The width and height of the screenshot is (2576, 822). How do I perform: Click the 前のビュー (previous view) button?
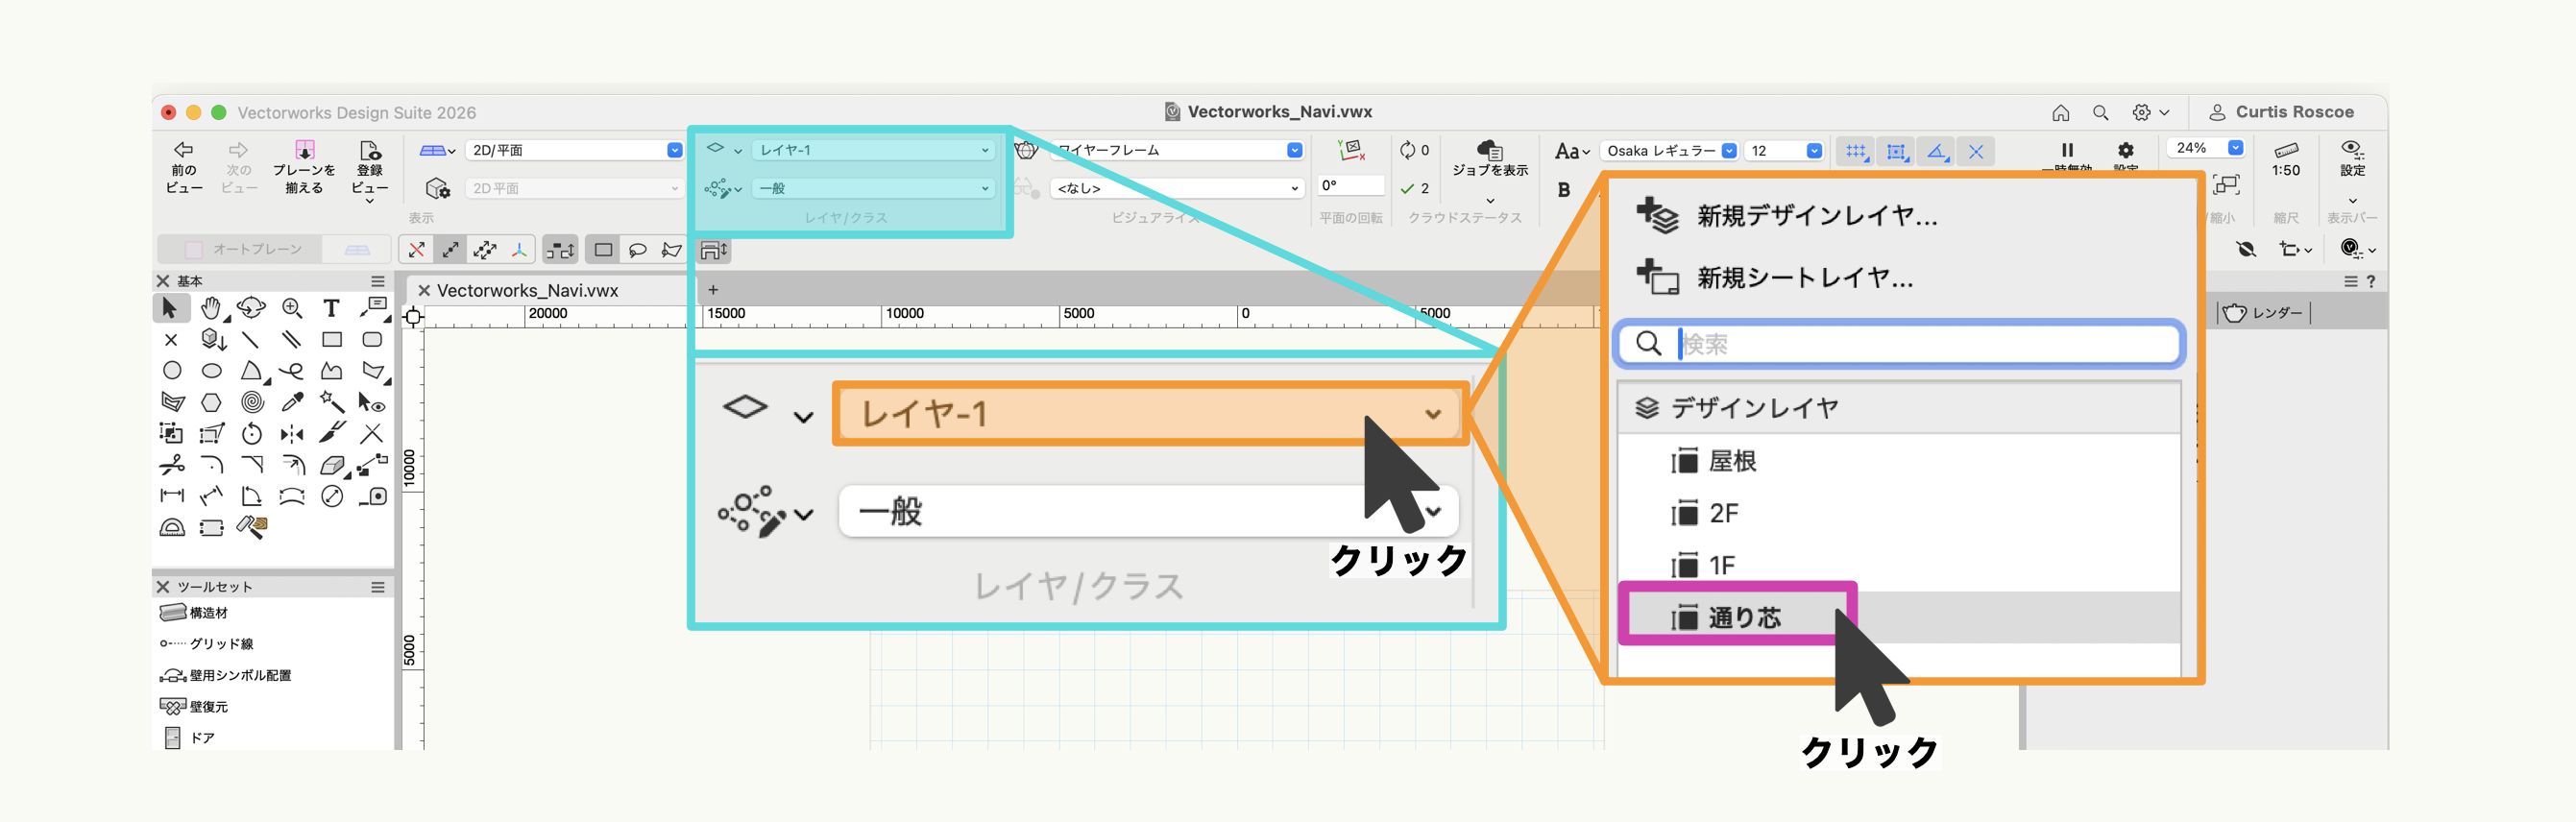(x=184, y=166)
